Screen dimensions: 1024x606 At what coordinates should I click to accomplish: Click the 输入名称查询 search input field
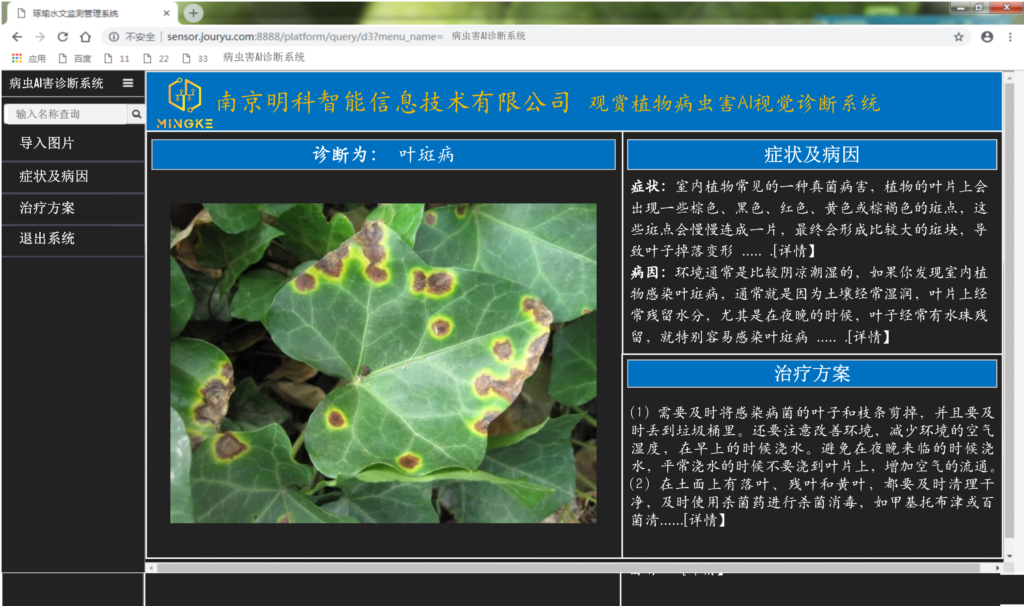pyautogui.click(x=67, y=115)
